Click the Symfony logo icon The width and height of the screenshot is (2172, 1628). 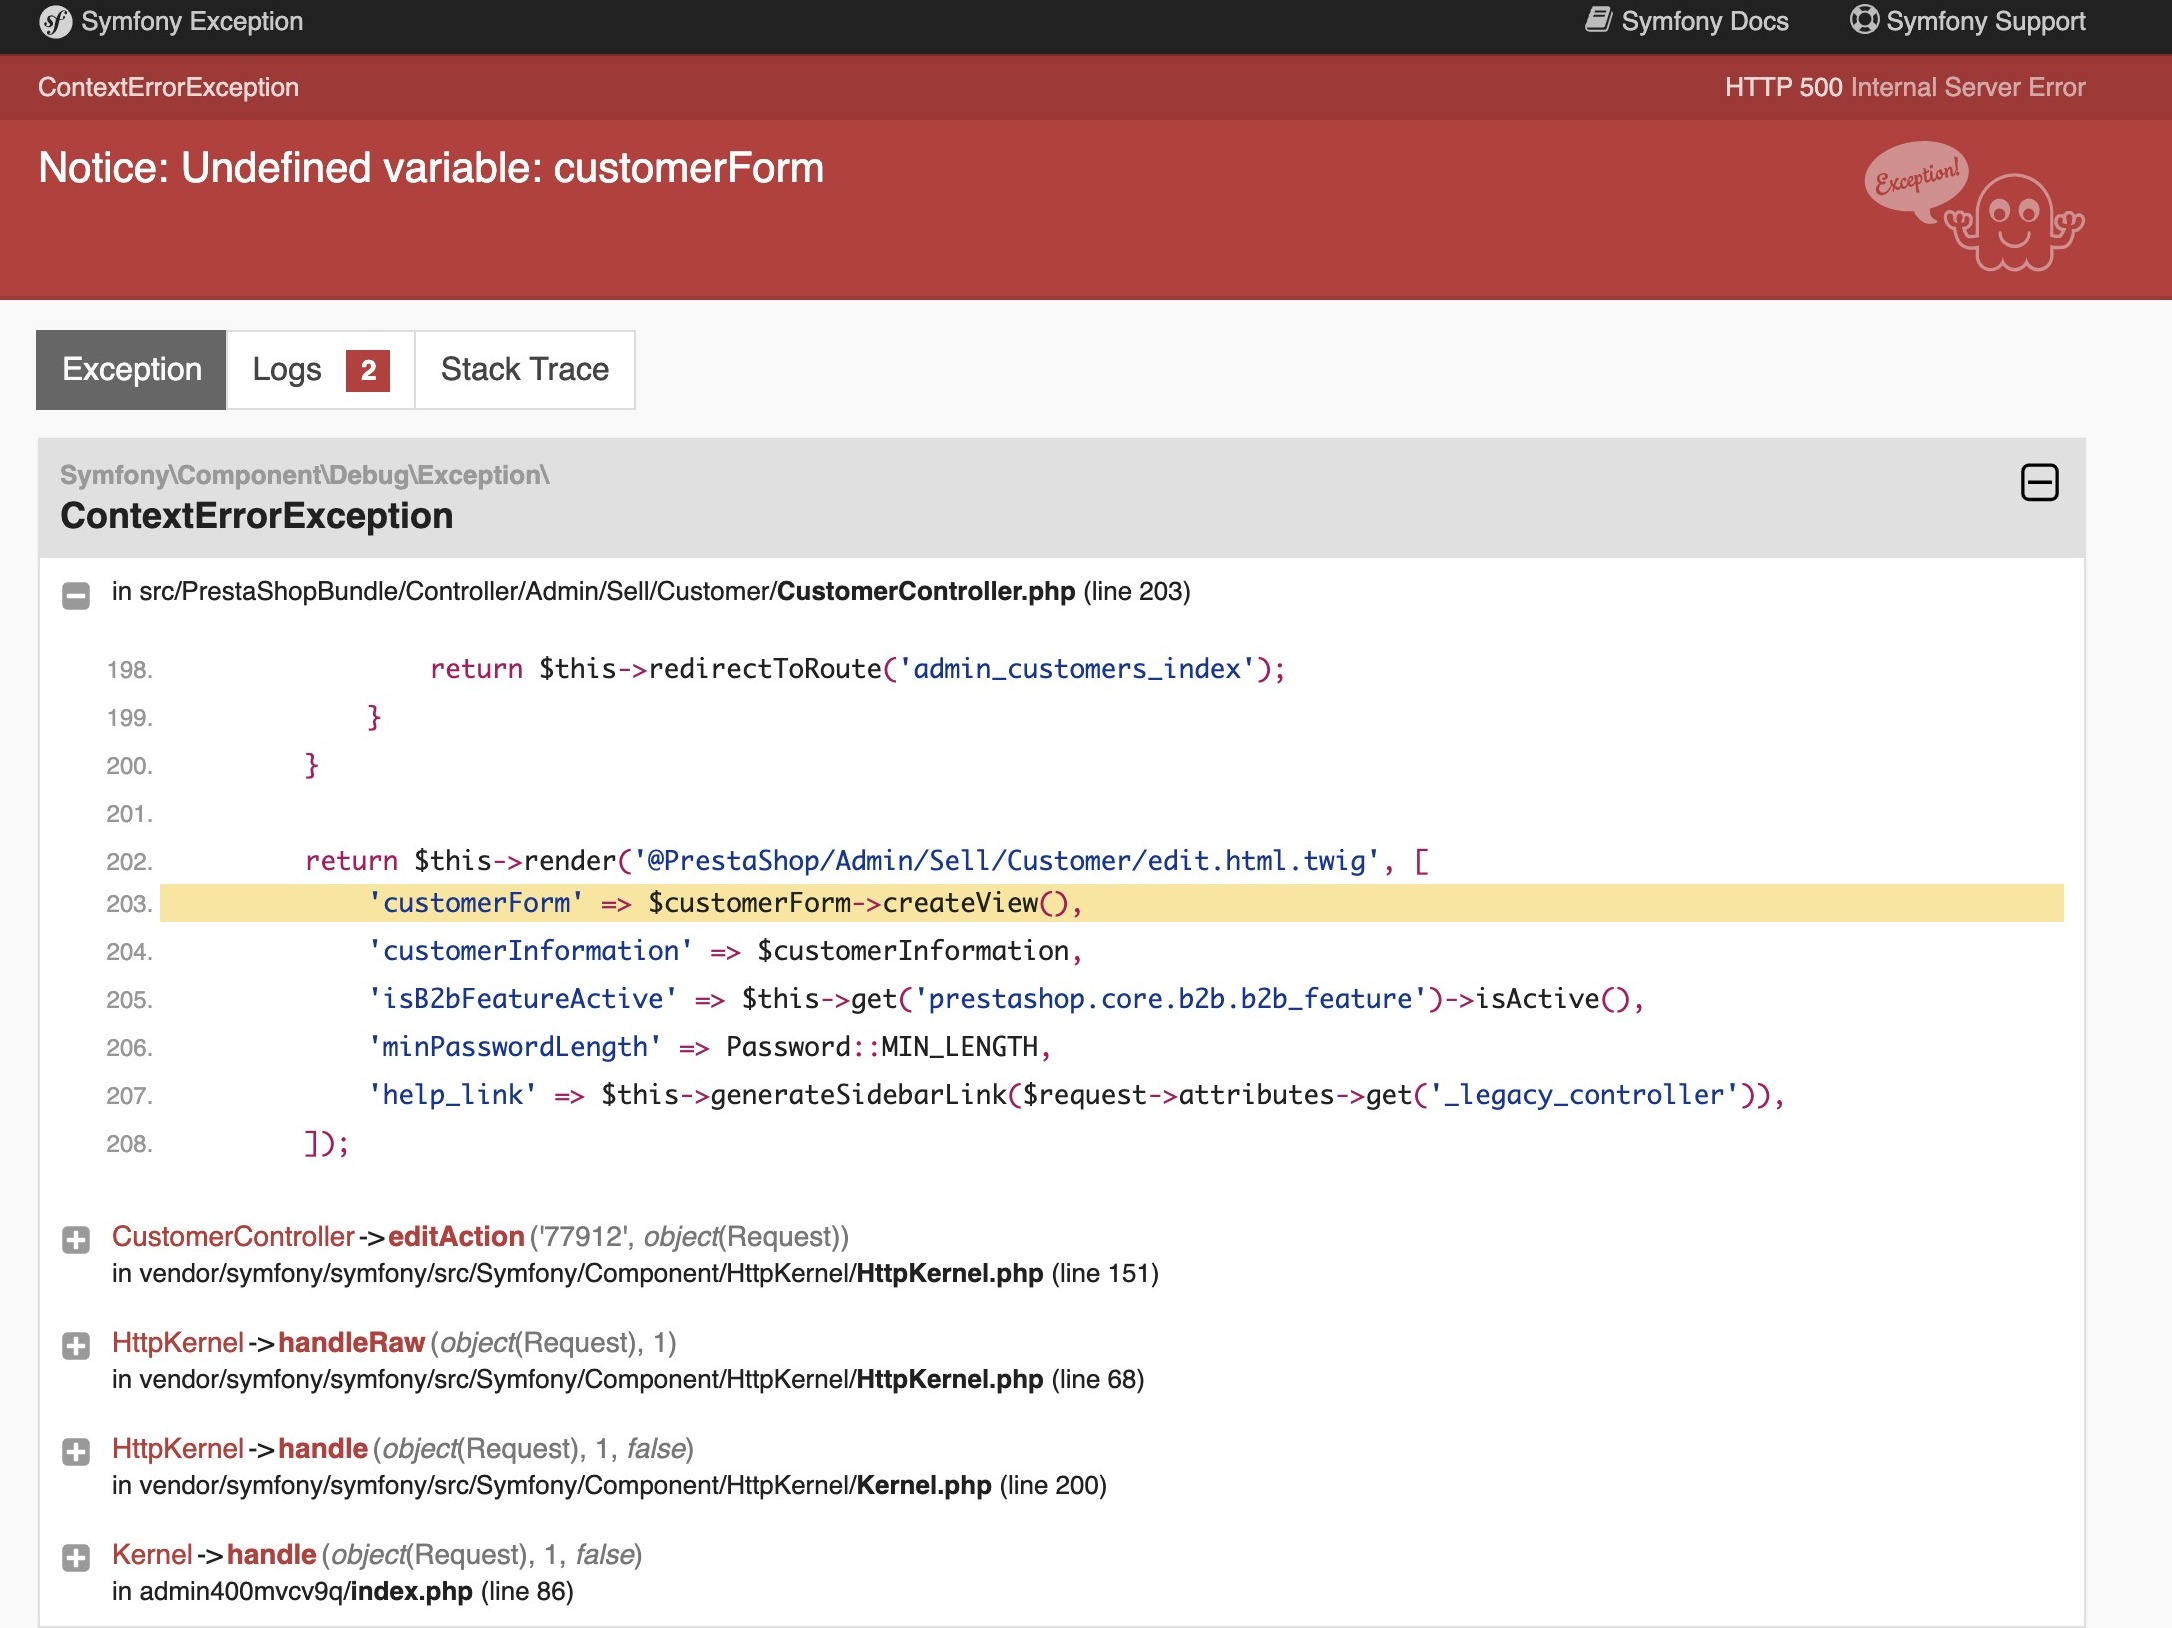(x=55, y=21)
